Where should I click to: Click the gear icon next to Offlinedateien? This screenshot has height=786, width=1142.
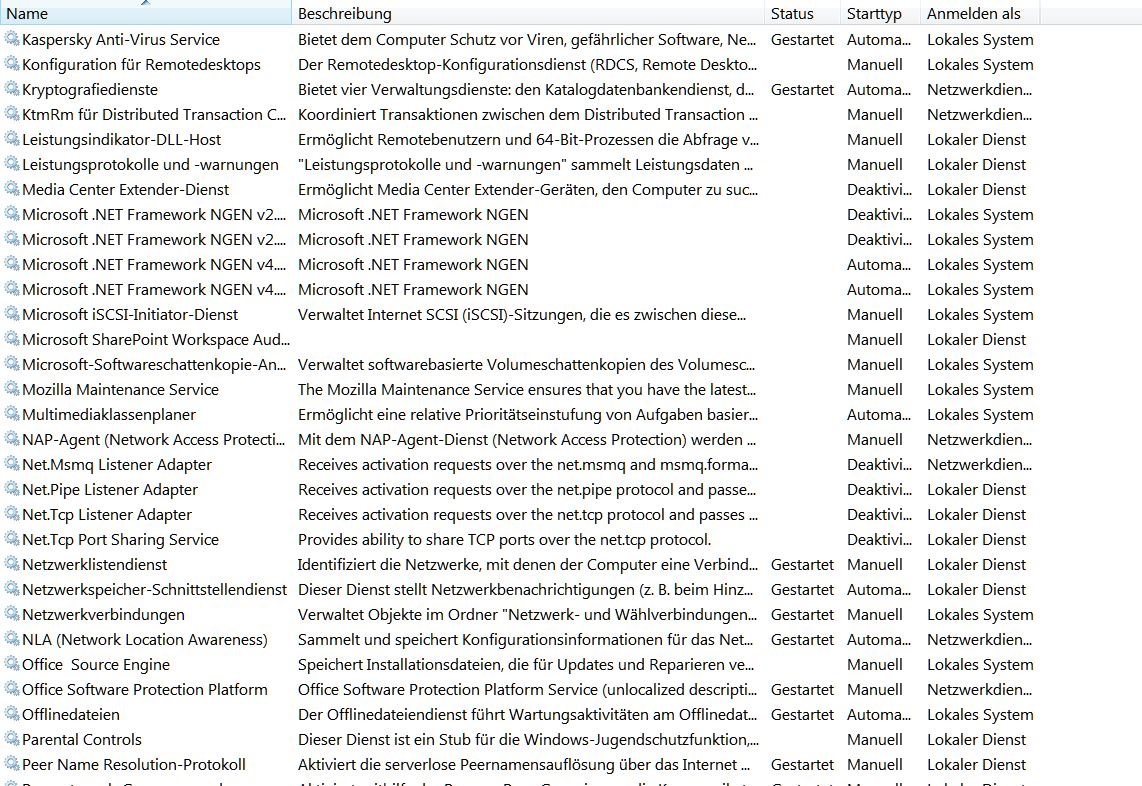(12, 714)
